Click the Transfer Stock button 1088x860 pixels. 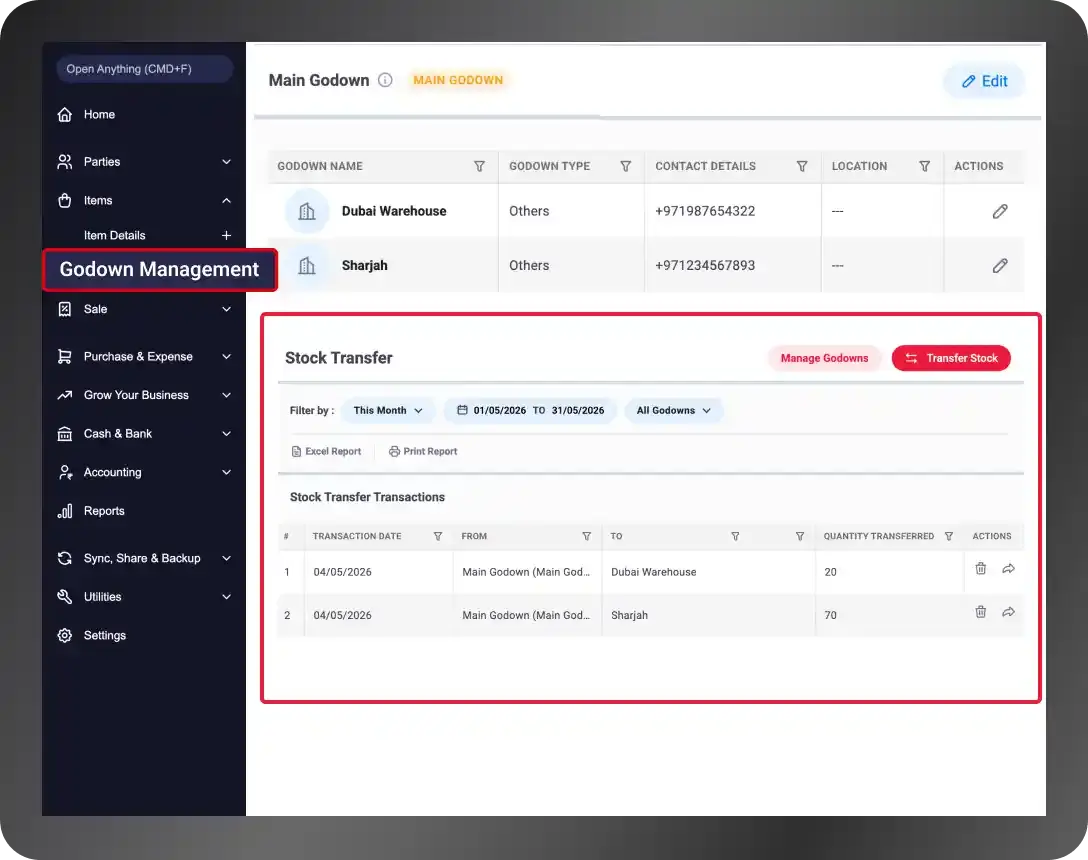coord(951,358)
